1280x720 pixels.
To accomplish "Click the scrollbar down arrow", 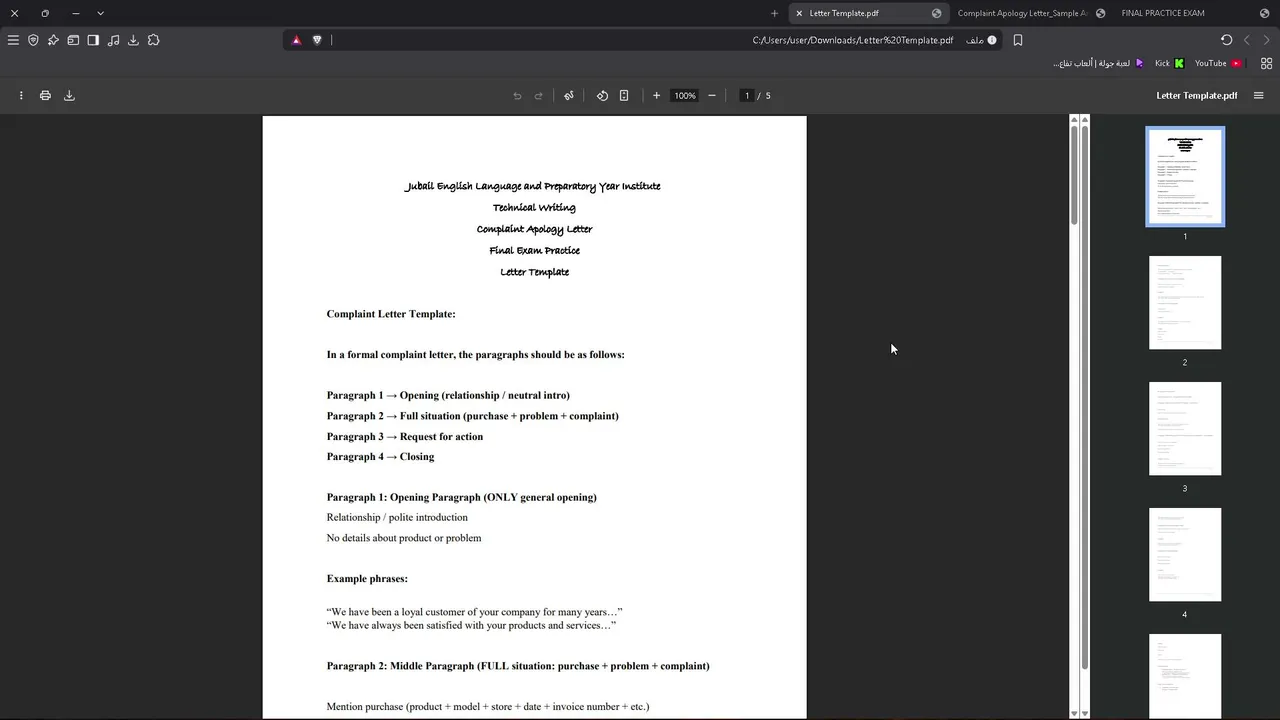I will coord(1075,713).
